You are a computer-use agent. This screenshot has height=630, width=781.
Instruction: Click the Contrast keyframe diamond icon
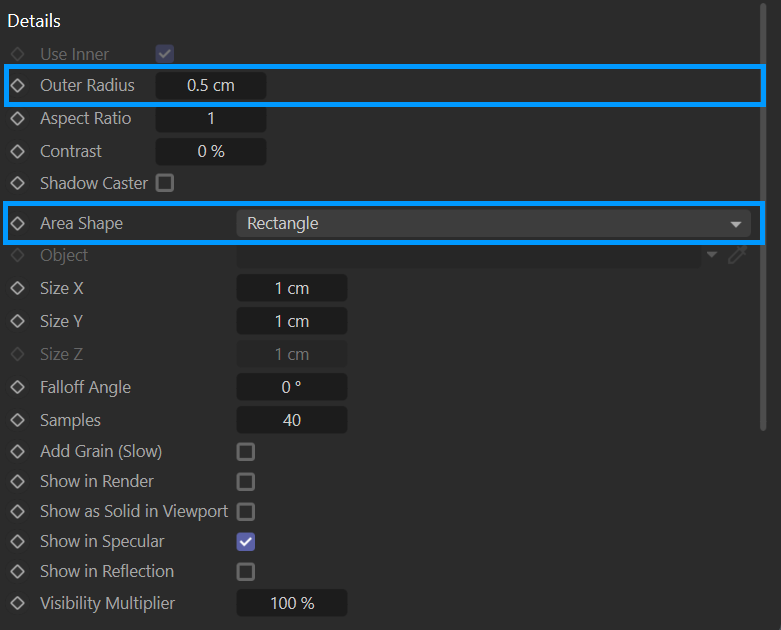click(x=17, y=152)
